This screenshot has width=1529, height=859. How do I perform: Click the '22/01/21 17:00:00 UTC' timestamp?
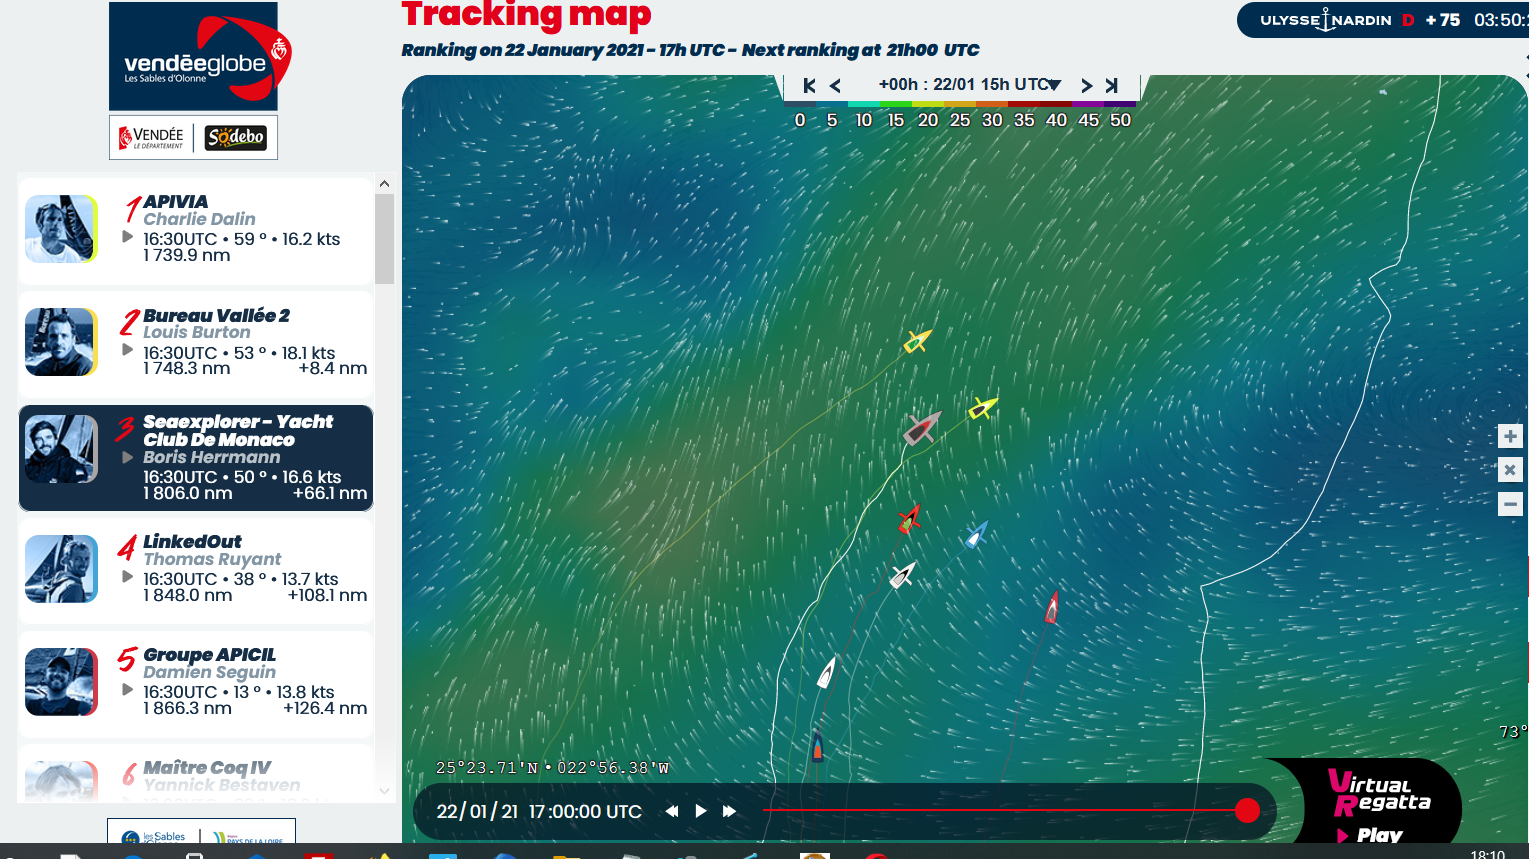pyautogui.click(x=539, y=811)
